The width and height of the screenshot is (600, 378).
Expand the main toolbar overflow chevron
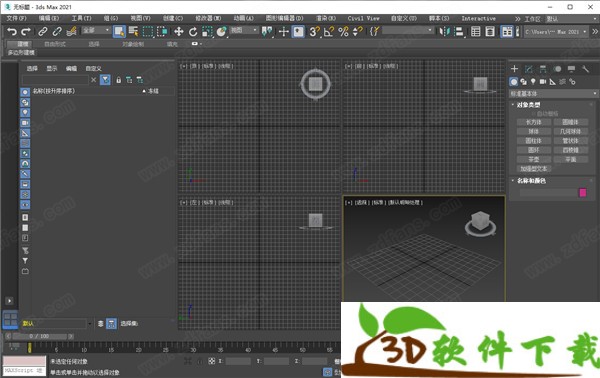pos(595,32)
